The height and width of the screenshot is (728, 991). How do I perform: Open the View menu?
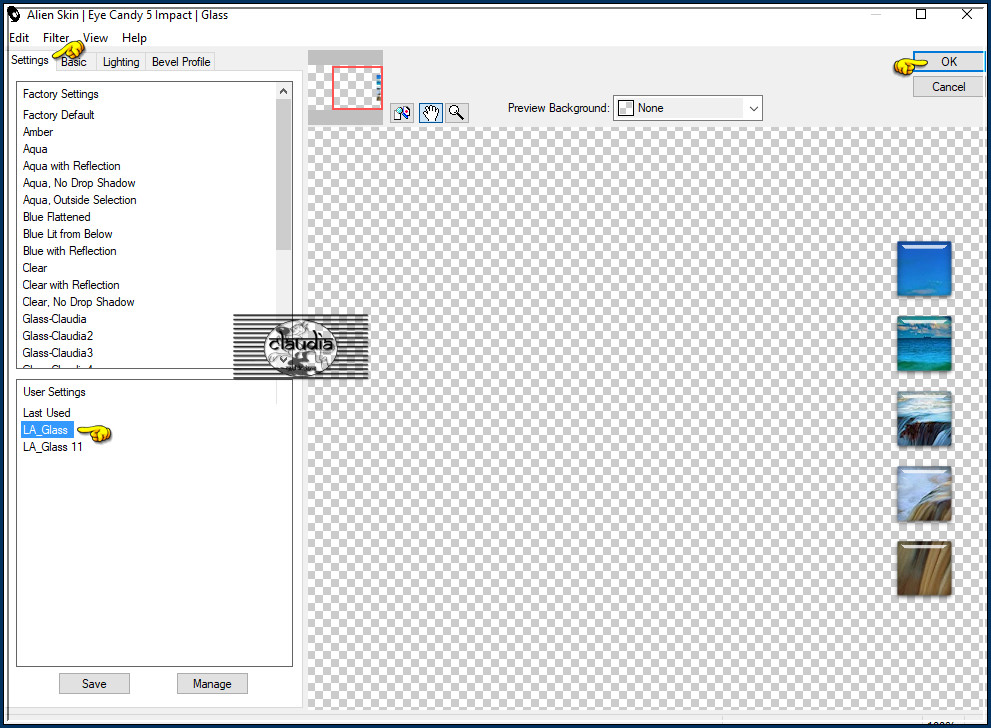pyautogui.click(x=95, y=38)
